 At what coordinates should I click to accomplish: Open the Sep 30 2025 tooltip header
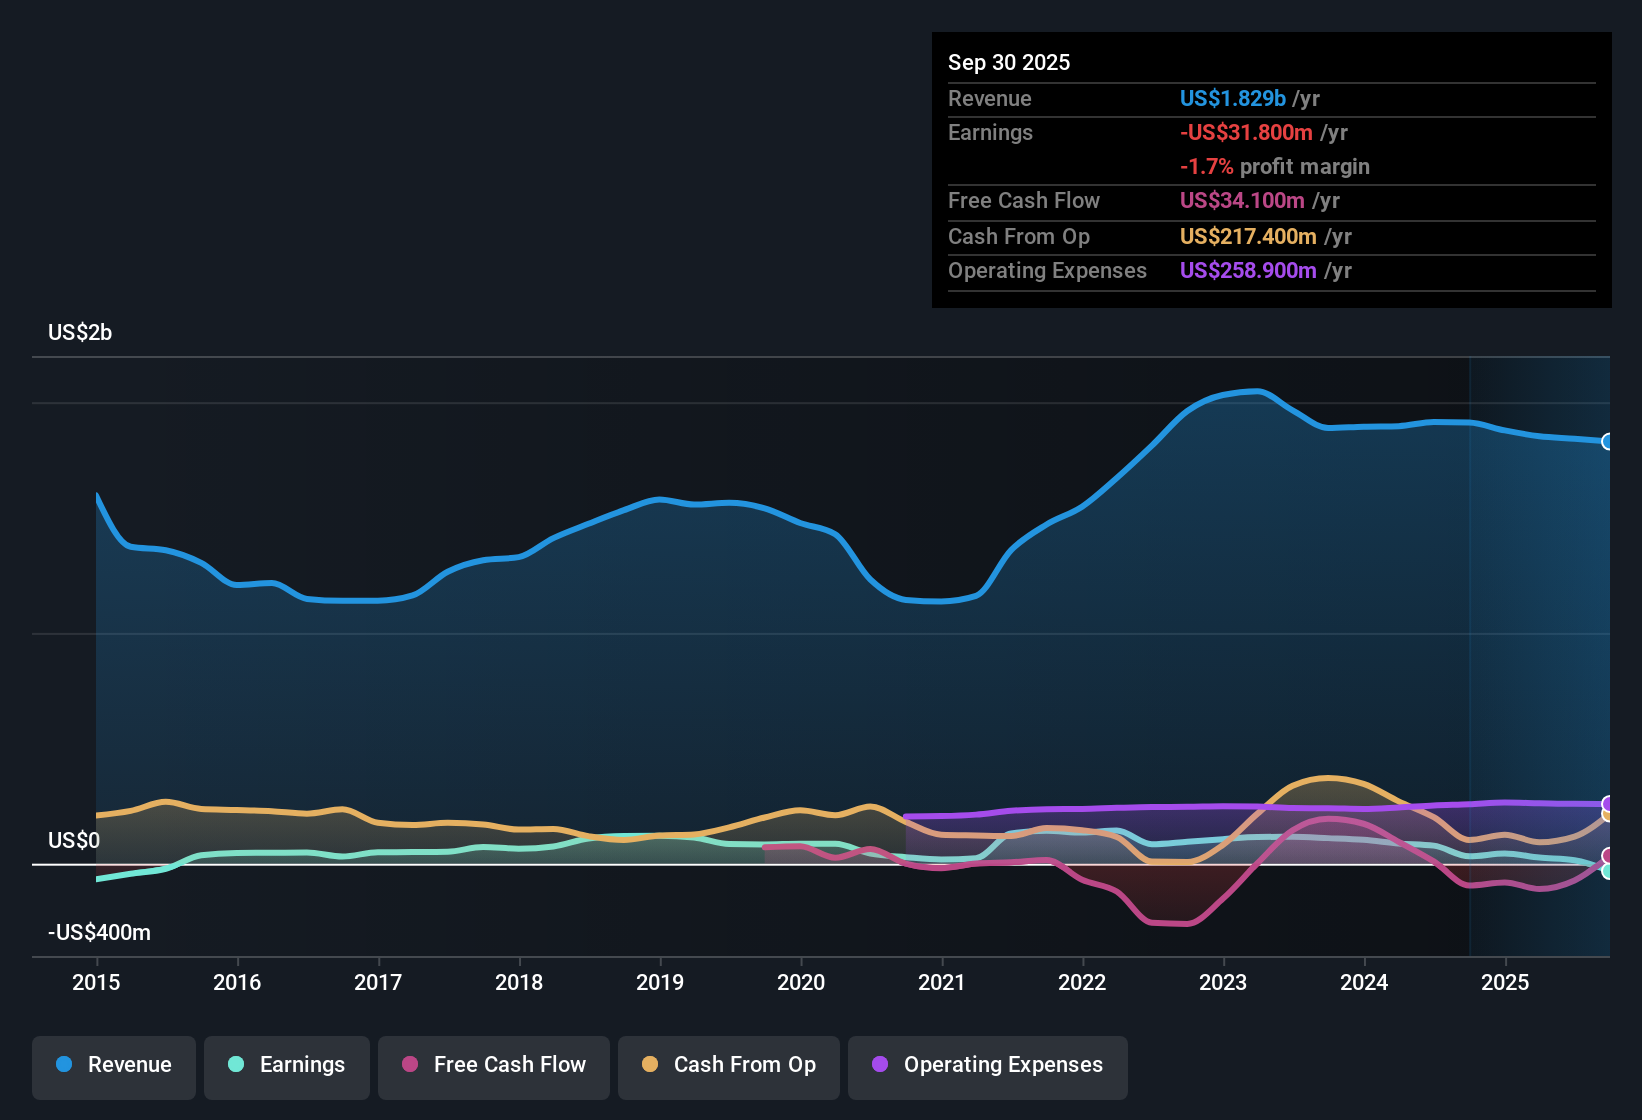[1009, 62]
